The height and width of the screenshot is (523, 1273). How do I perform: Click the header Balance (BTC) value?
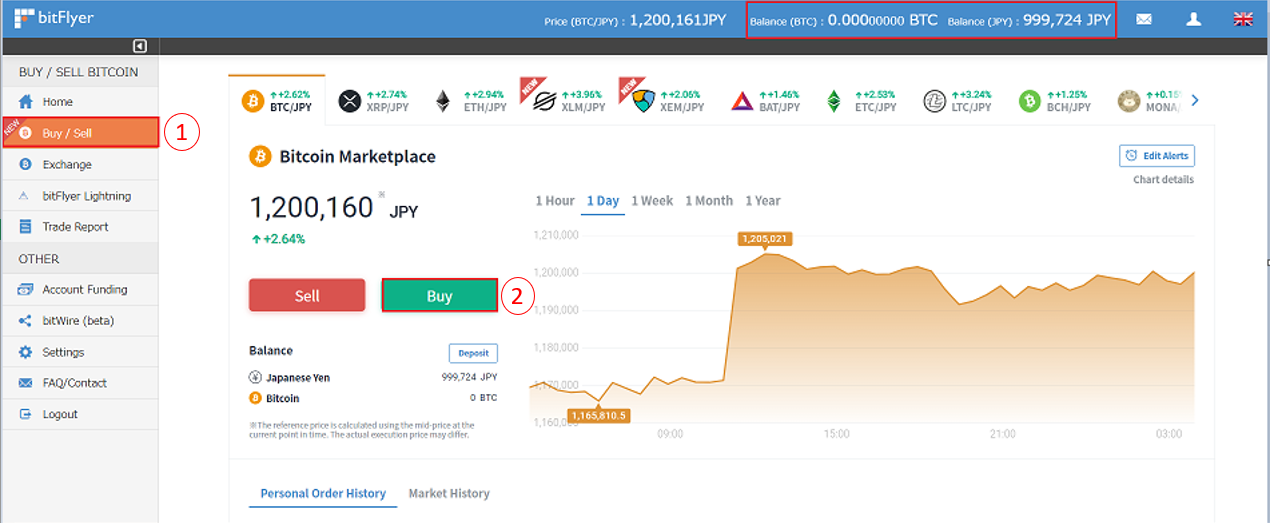883,19
